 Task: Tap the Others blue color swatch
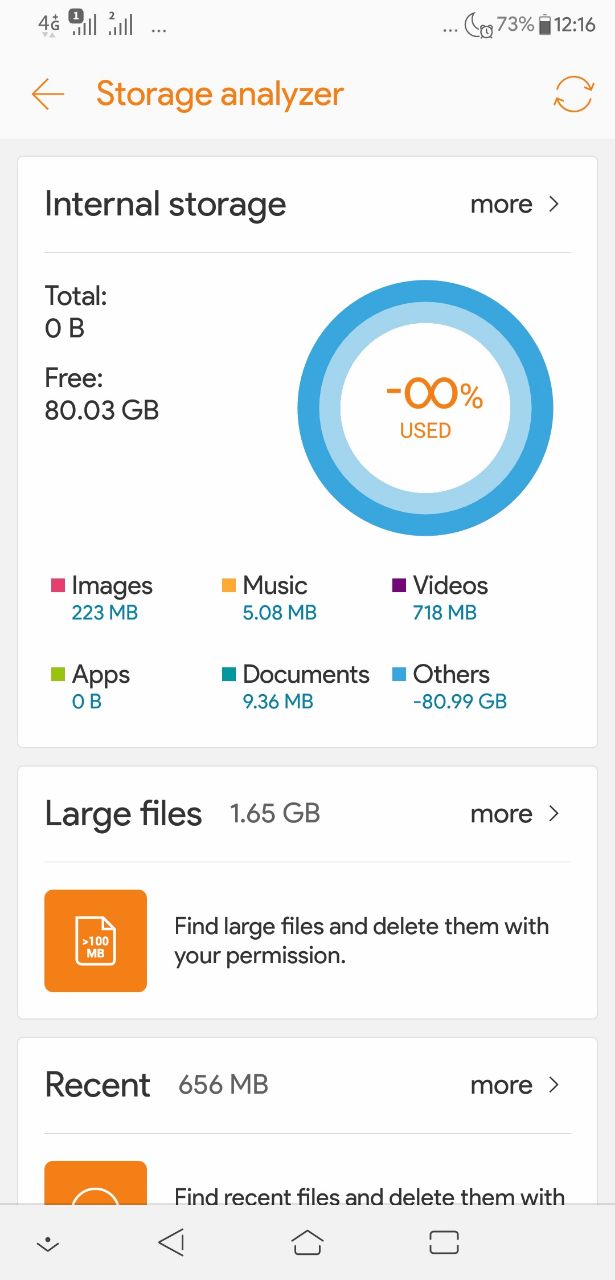[x=399, y=674]
